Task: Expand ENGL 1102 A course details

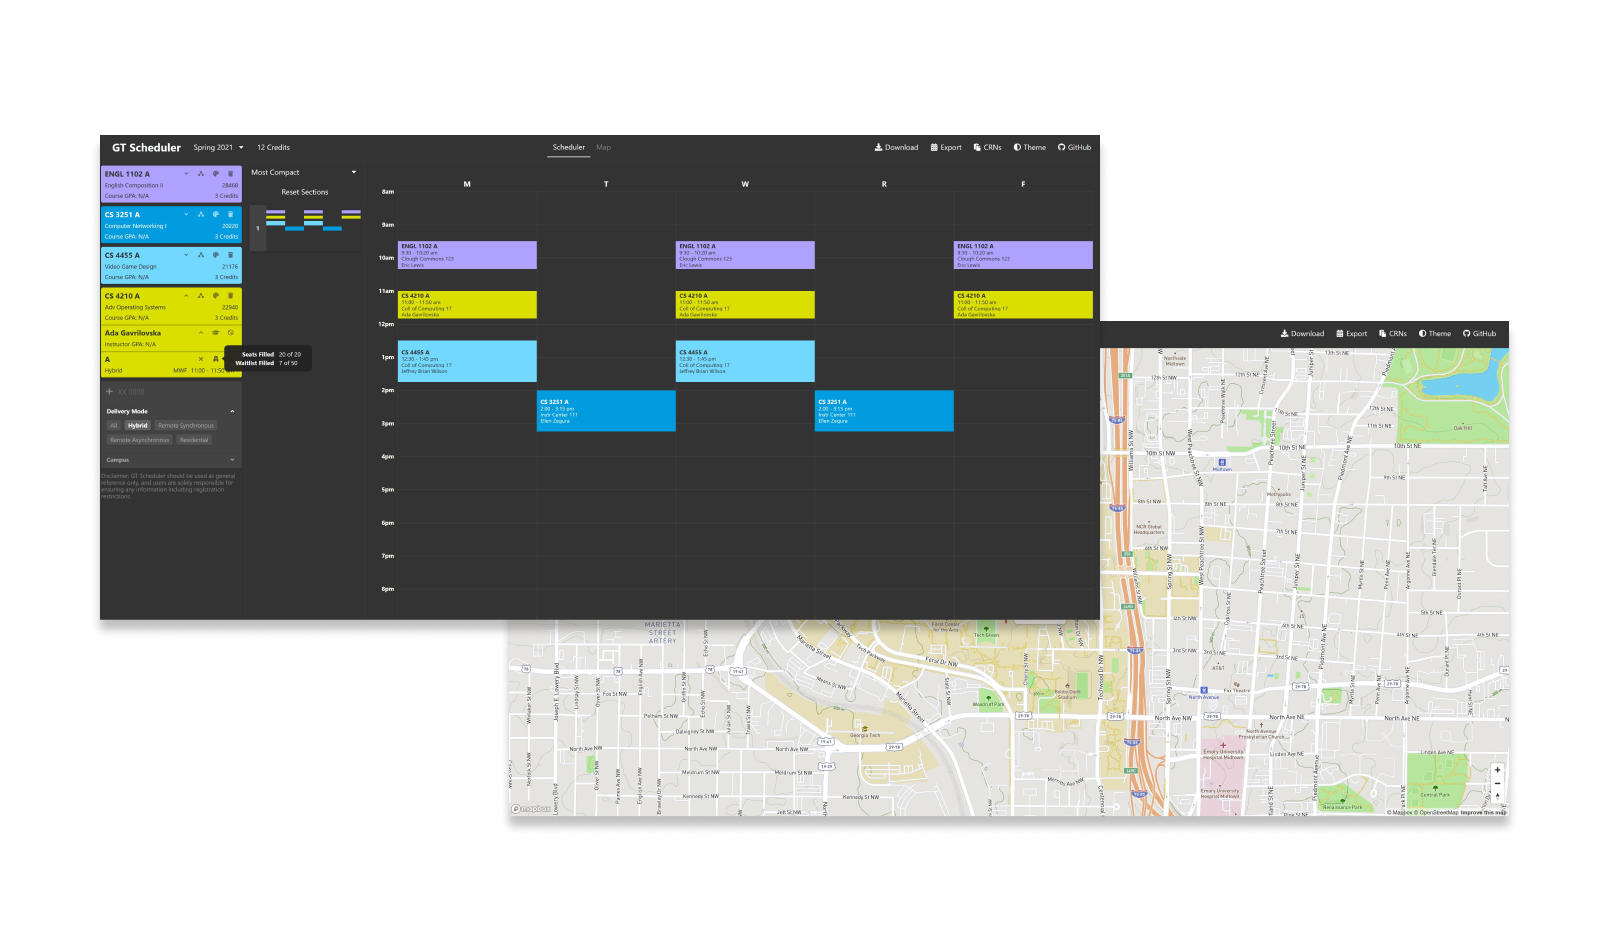Action: click(x=186, y=174)
